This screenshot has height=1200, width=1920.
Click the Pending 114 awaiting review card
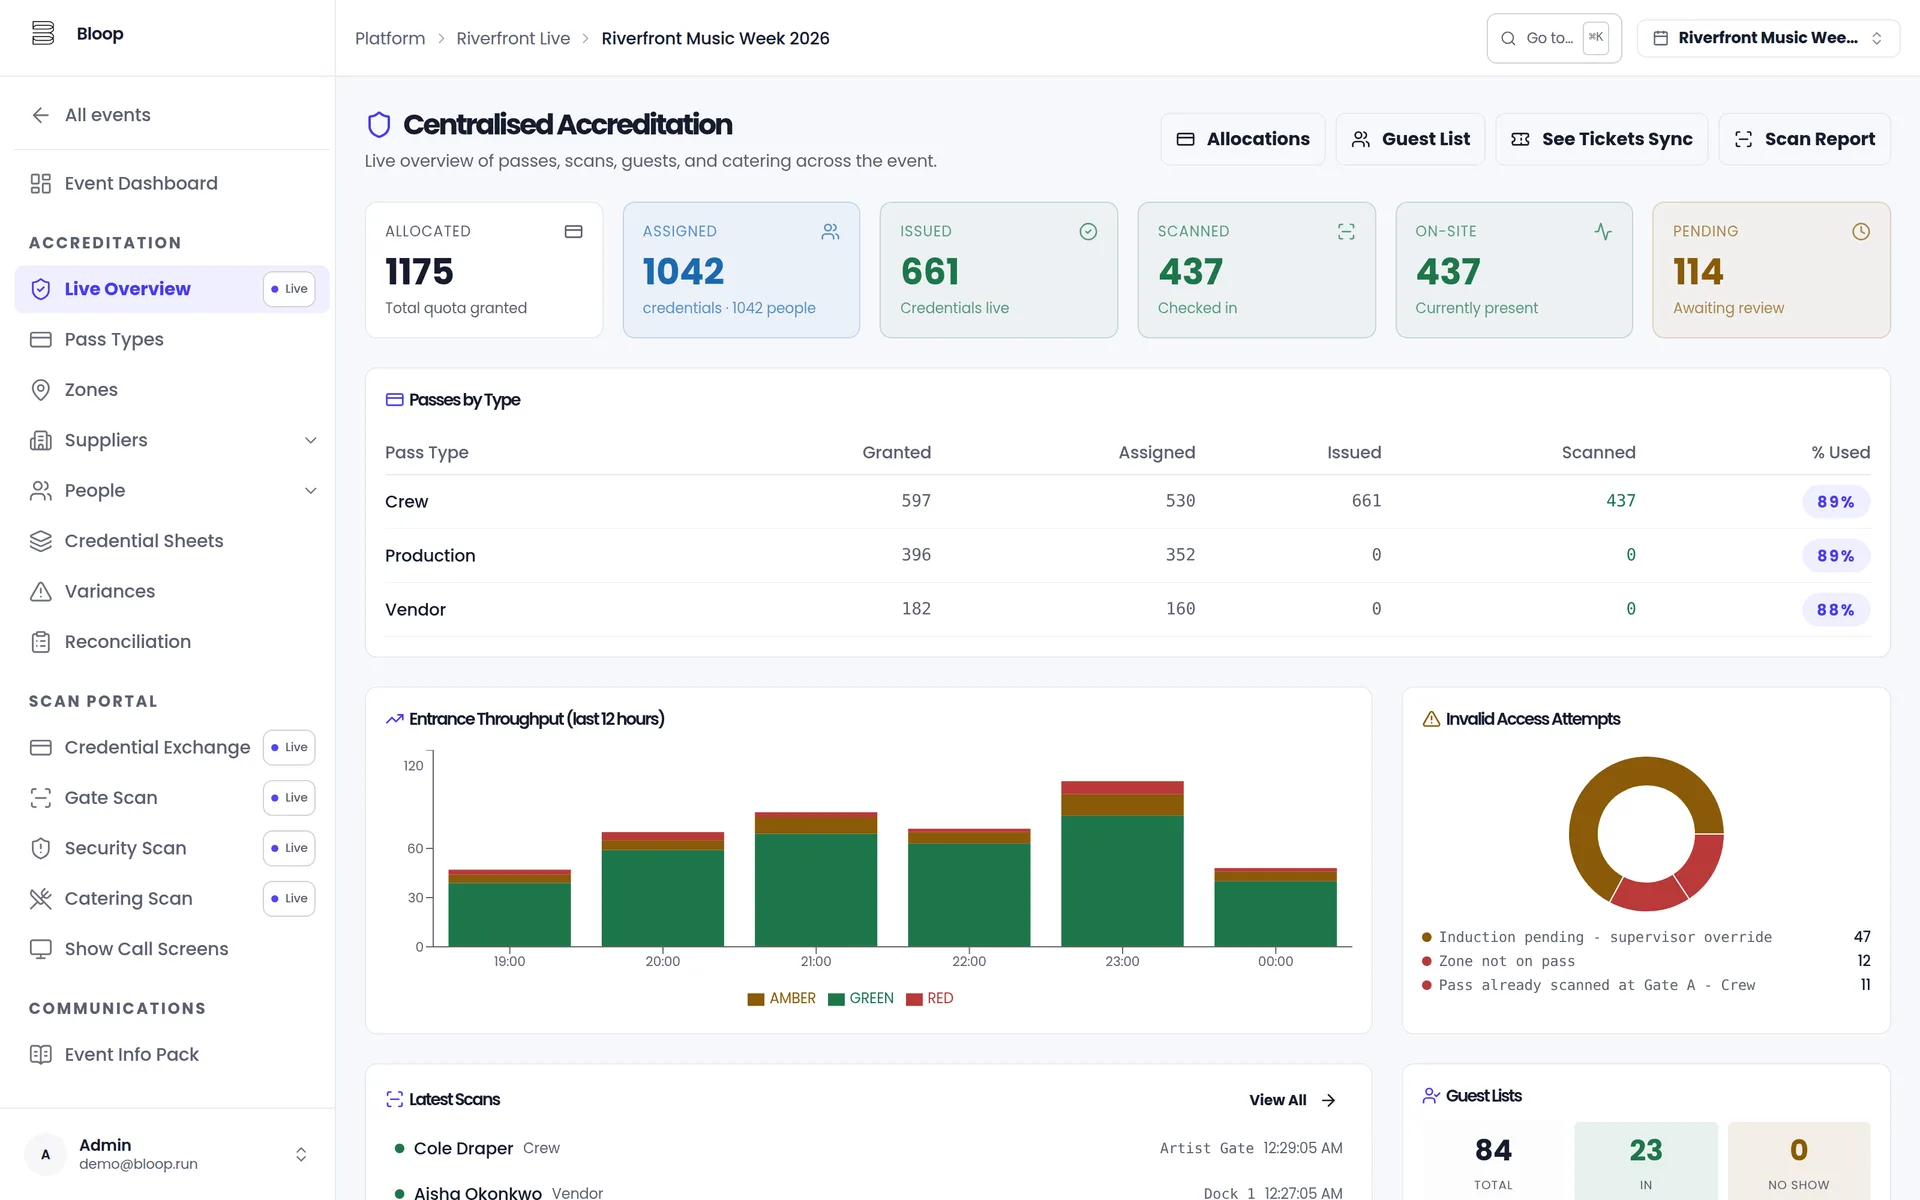[x=1771, y=270]
